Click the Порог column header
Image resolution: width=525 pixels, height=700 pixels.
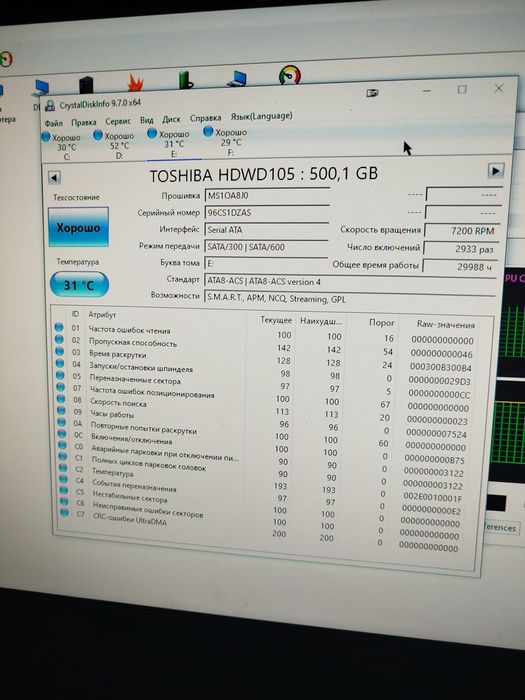382,322
